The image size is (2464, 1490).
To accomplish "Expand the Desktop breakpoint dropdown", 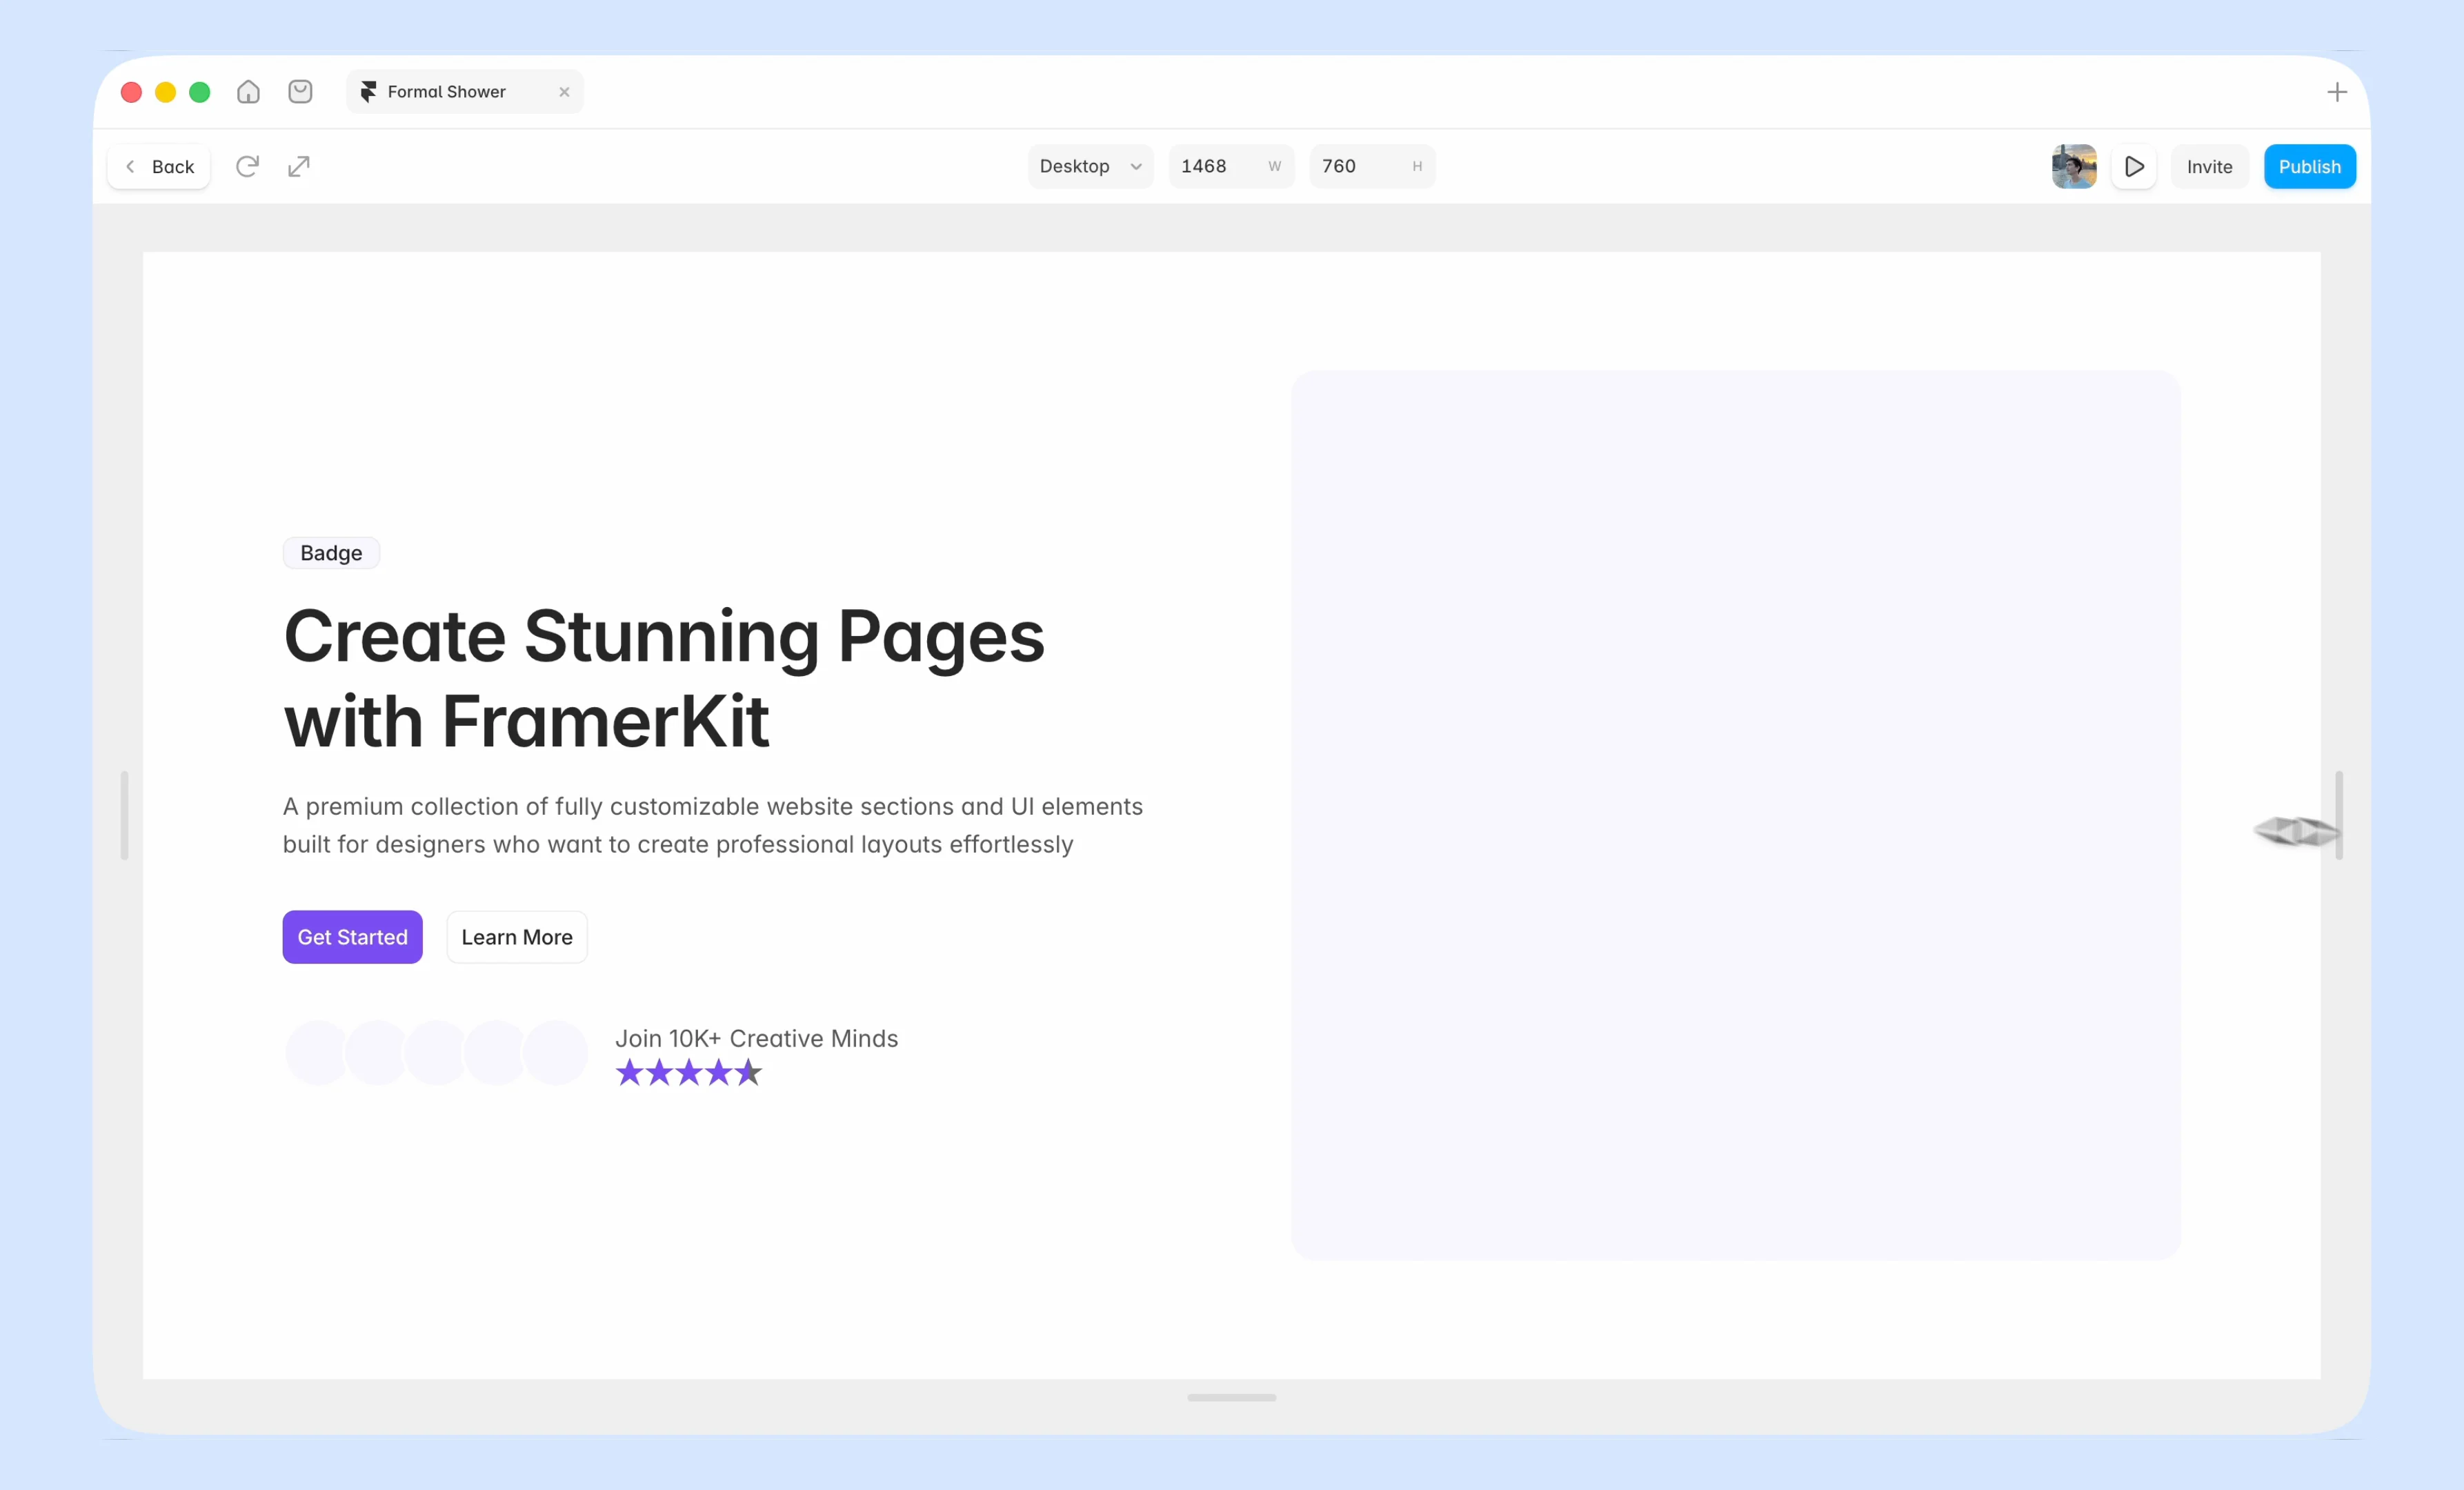I will [x=1090, y=166].
